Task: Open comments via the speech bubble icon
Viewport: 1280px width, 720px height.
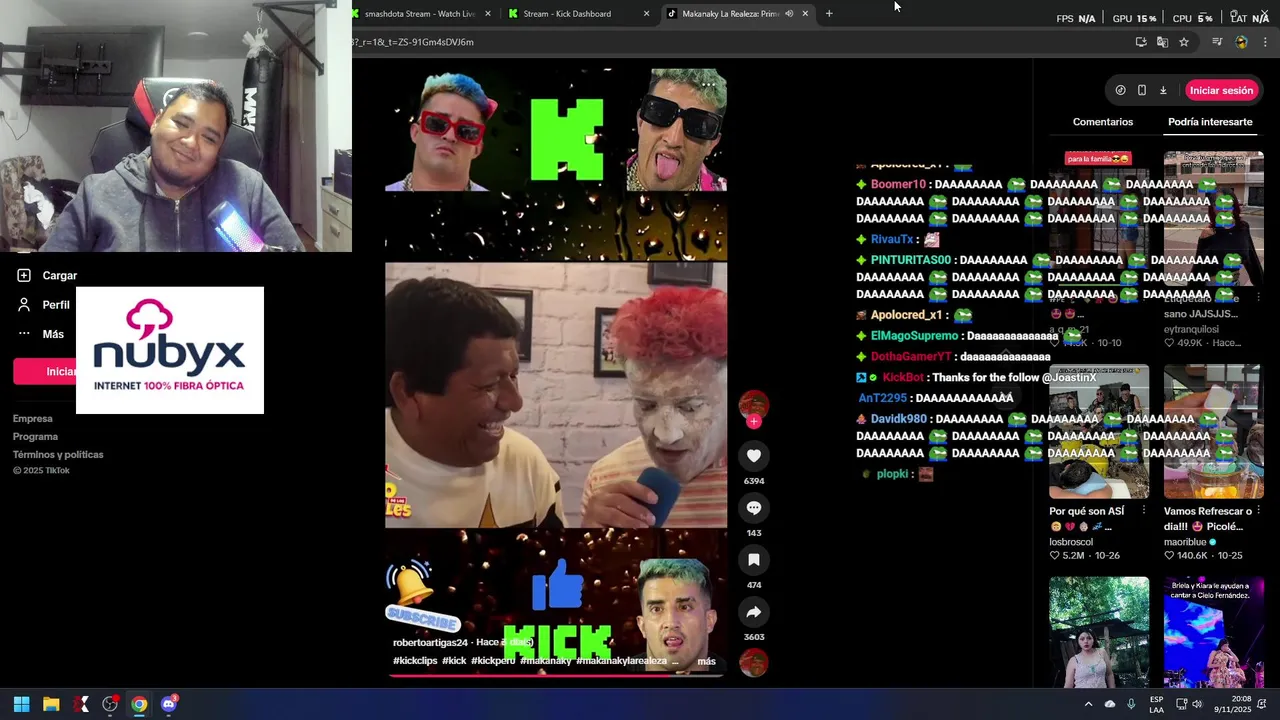Action: tap(754, 508)
